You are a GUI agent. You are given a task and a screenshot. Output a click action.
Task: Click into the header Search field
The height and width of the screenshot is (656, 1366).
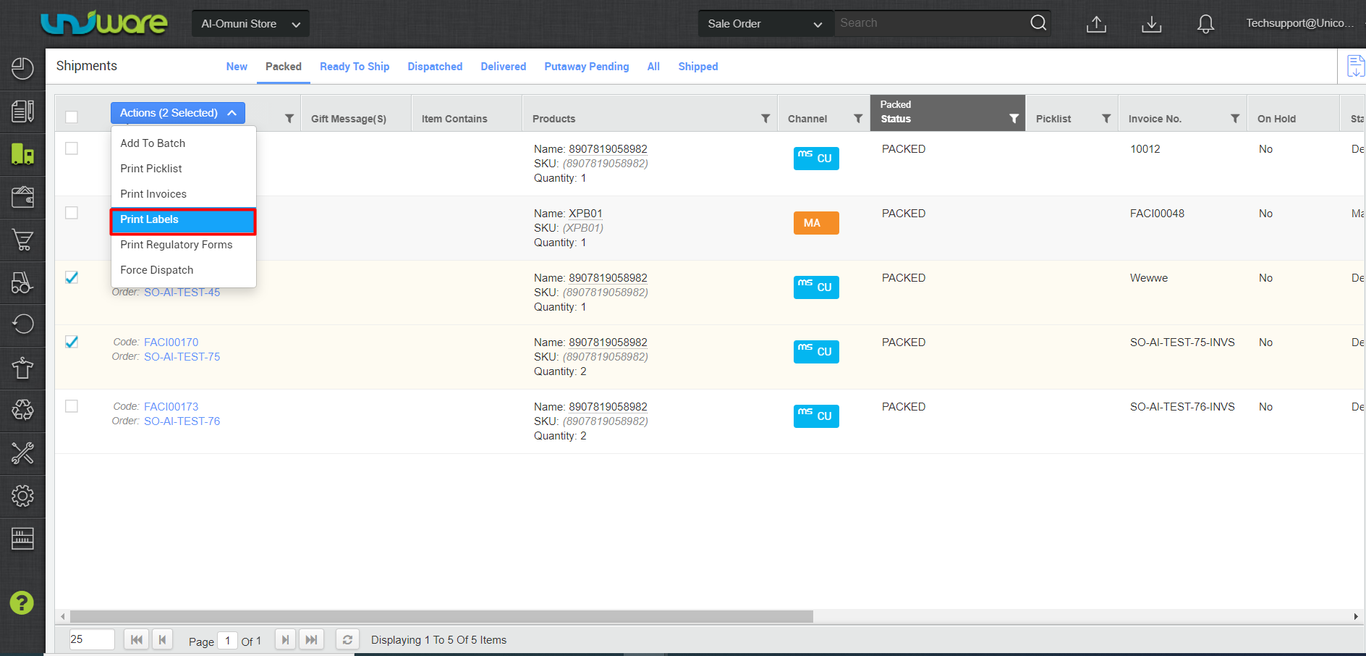930,23
